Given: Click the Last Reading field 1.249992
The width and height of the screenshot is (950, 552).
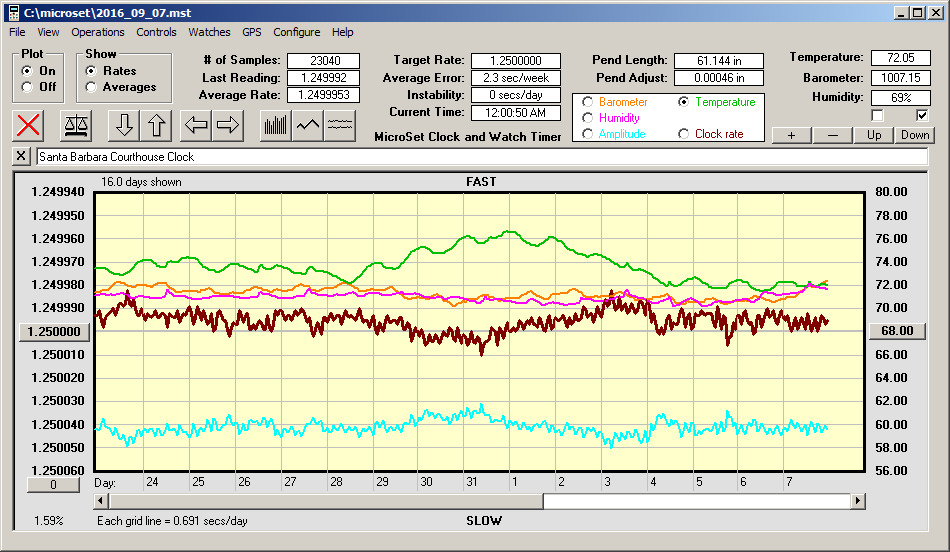Looking at the screenshot, I should pyautogui.click(x=324, y=78).
